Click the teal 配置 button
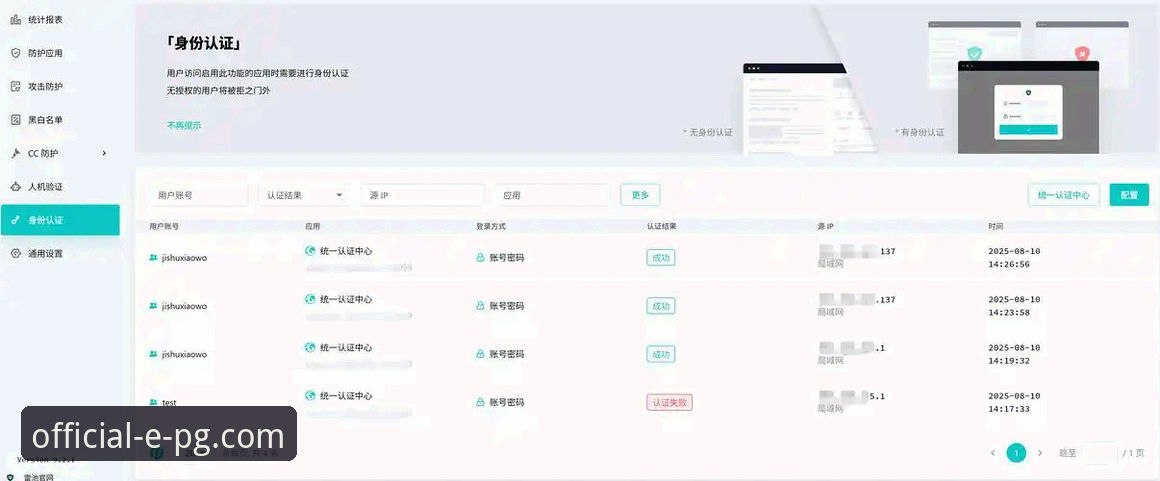 [x=1129, y=195]
